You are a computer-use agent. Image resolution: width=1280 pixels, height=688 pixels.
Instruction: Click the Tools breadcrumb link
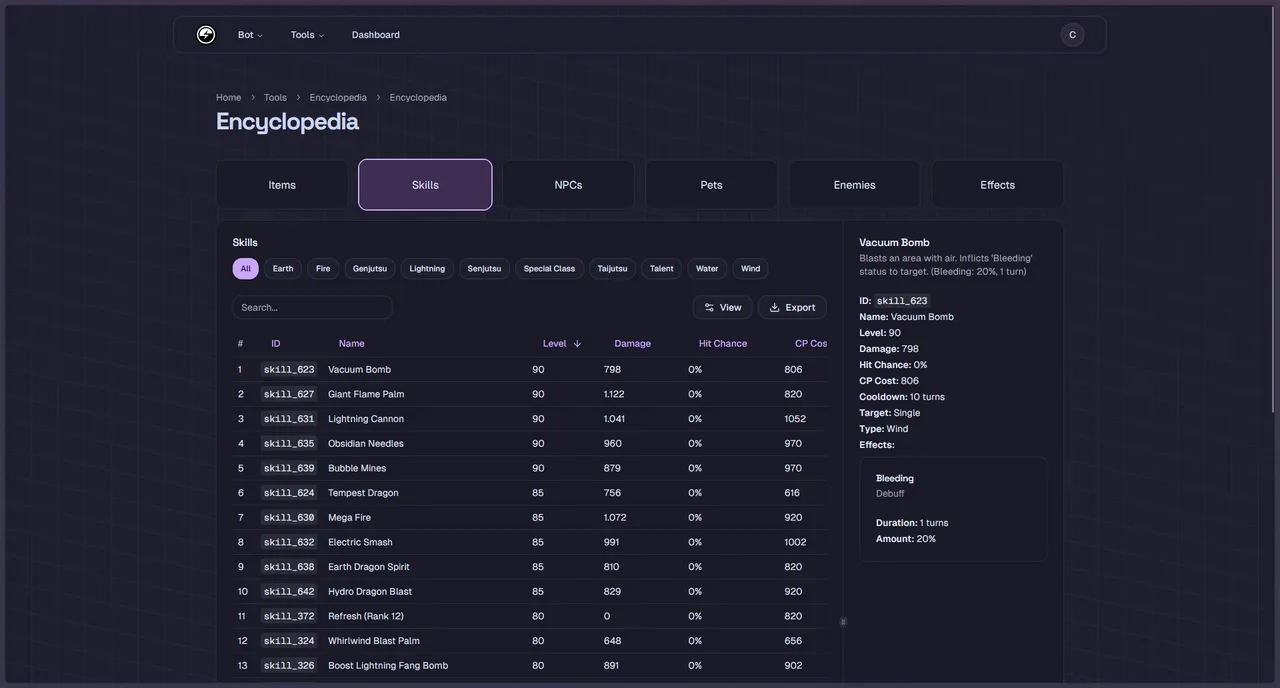point(275,97)
